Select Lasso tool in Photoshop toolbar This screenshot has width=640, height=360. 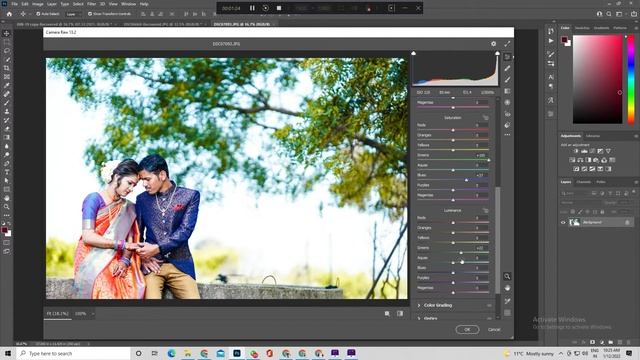7,51
